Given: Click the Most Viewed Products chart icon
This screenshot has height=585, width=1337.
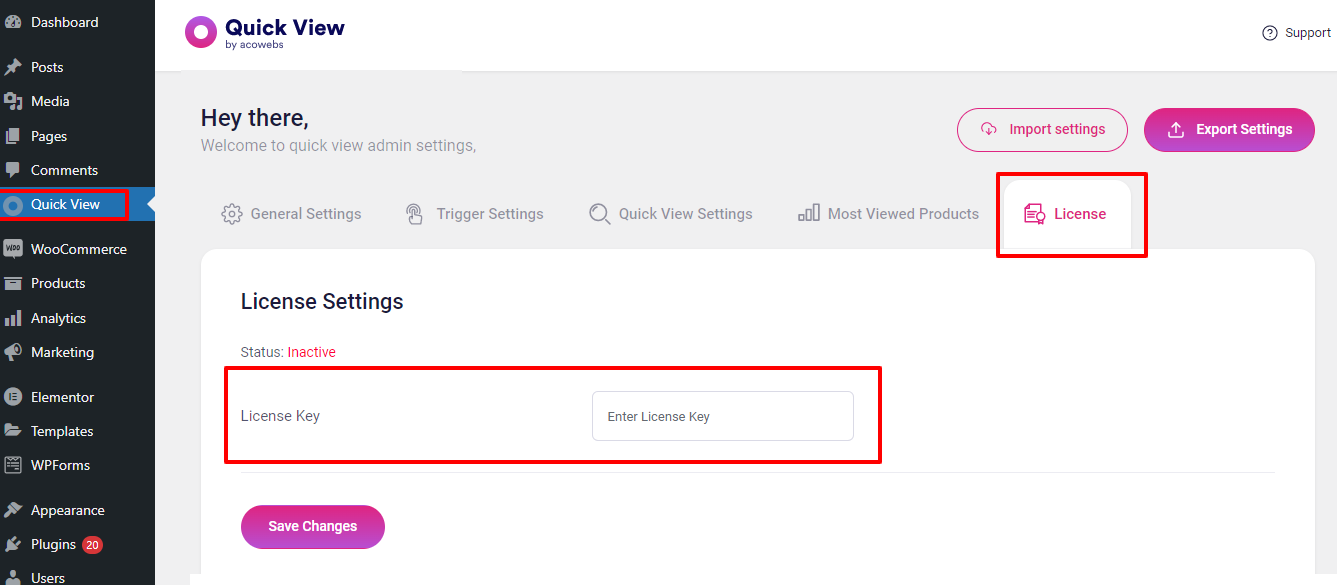Looking at the screenshot, I should (x=809, y=213).
